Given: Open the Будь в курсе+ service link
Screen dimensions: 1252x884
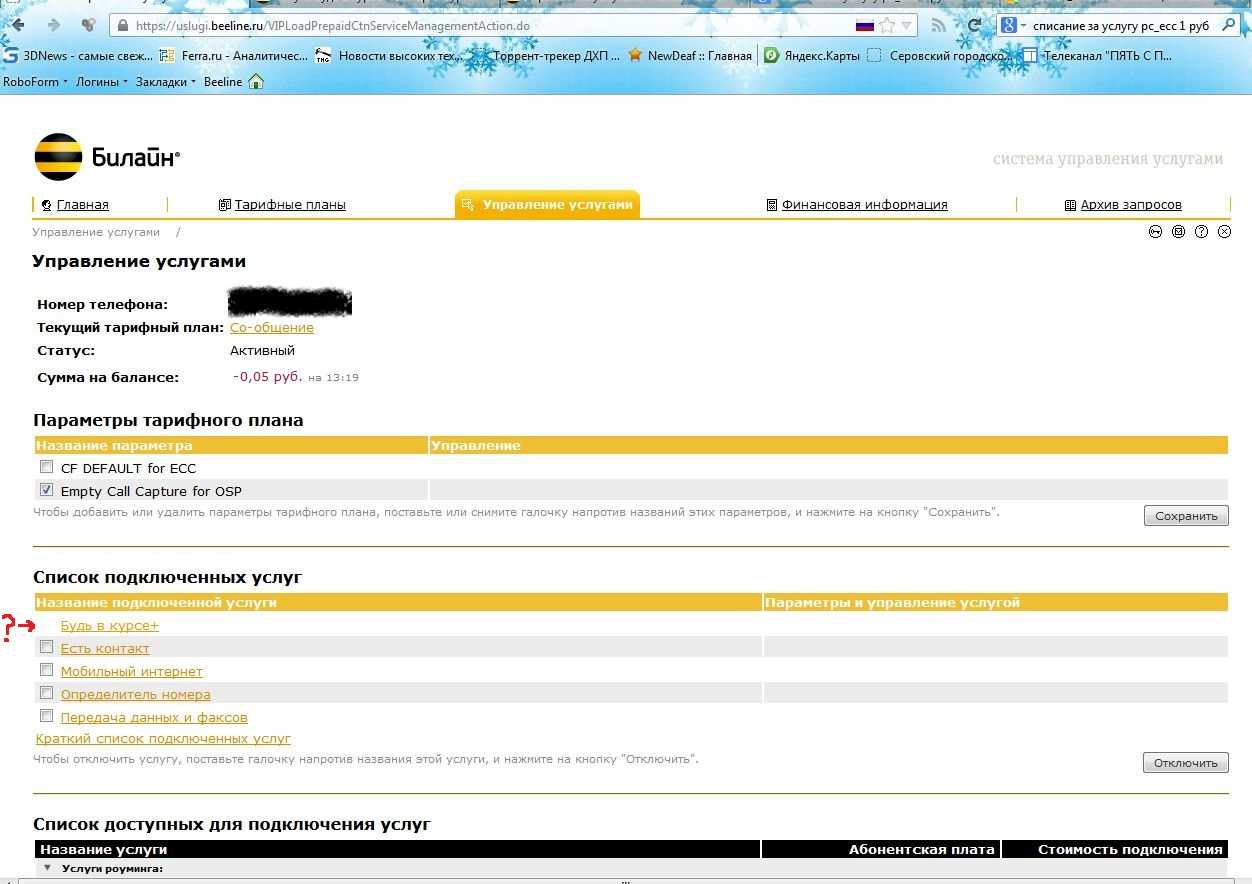Looking at the screenshot, I should (109, 626).
